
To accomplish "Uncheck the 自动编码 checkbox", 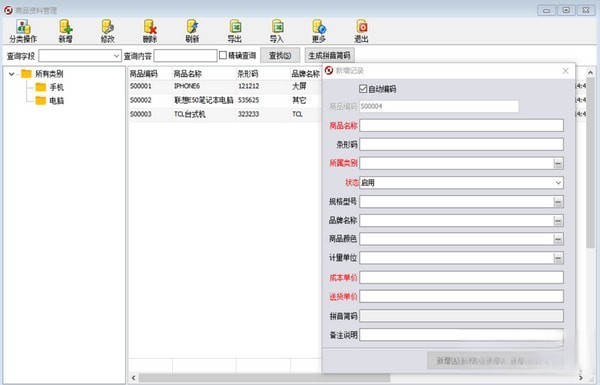I will [x=363, y=89].
